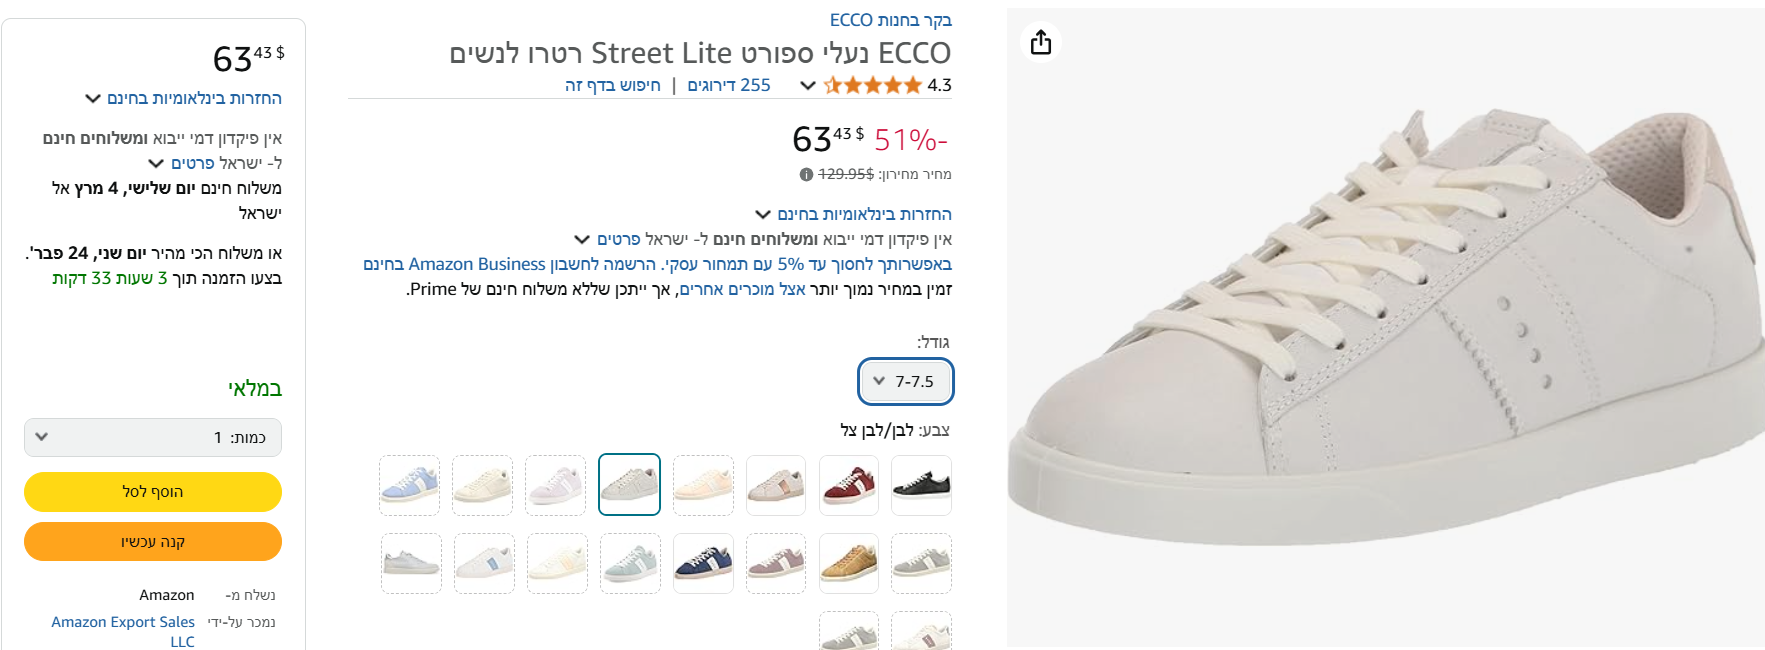Select the mustard tan sneaker swatch
Image resolution: width=1765 pixels, height=650 pixels.
click(849, 564)
